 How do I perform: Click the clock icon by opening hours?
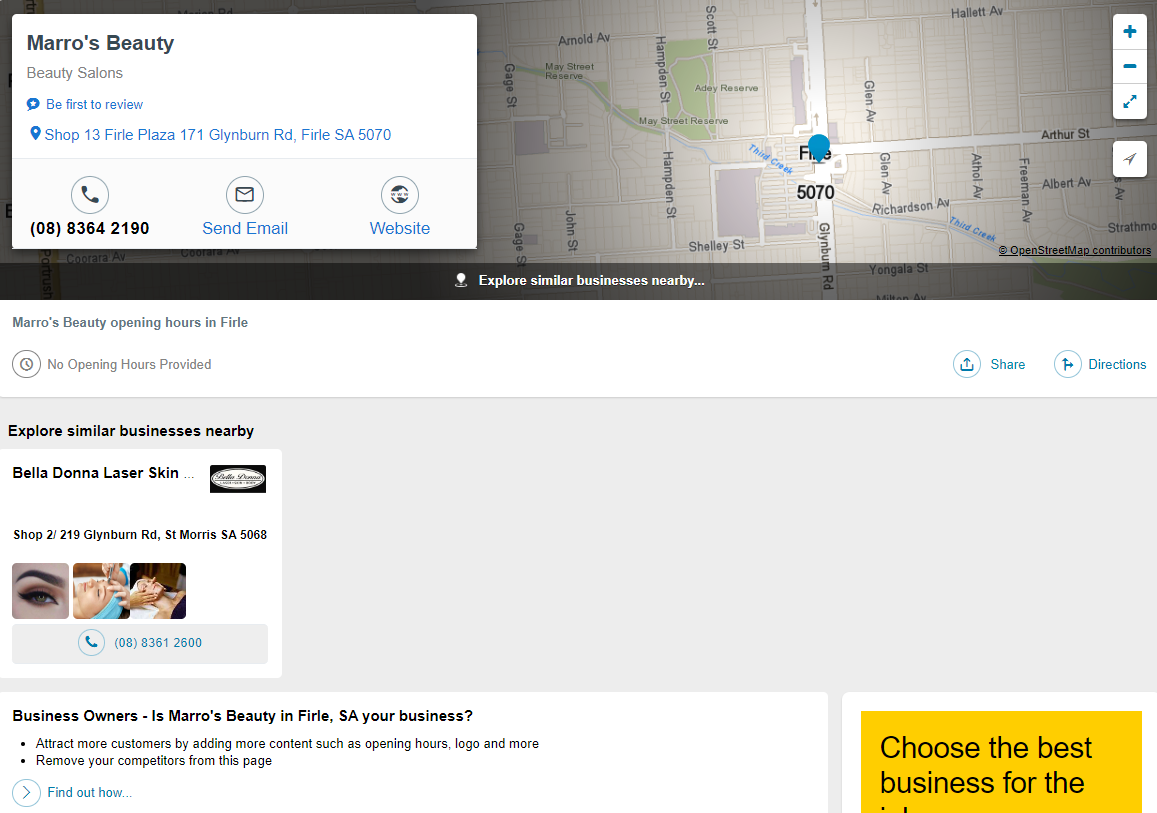point(27,364)
